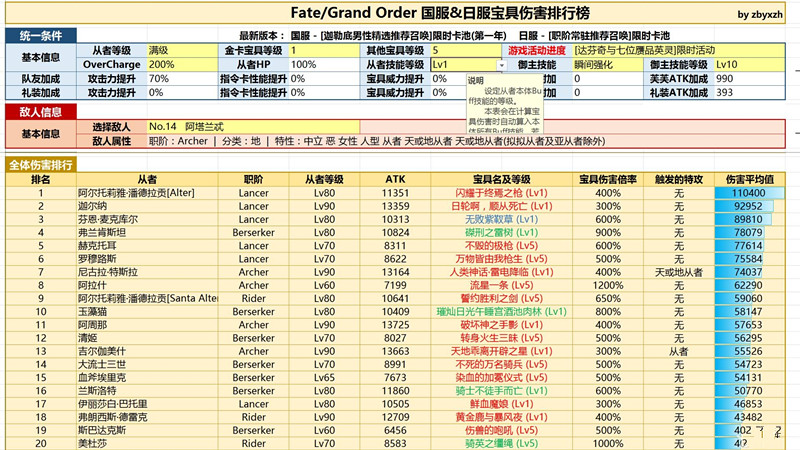
Task: Click the Fate/Grand Order title banner
Action: 395,13
